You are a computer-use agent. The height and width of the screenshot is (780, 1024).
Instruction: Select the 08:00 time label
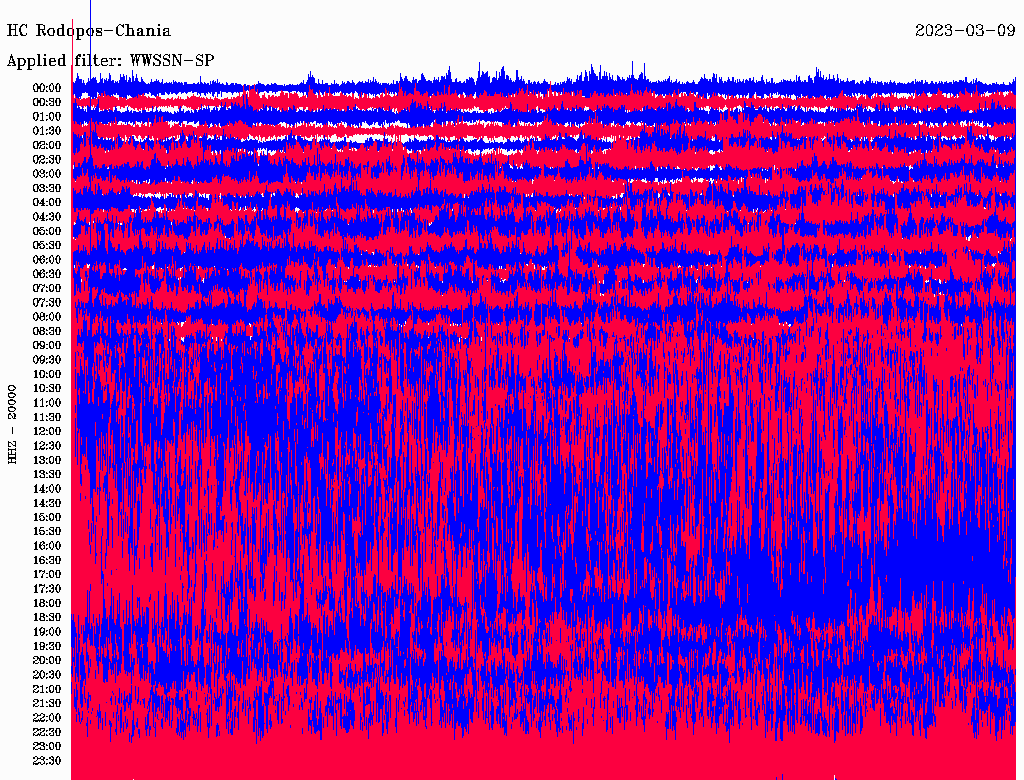(x=47, y=317)
